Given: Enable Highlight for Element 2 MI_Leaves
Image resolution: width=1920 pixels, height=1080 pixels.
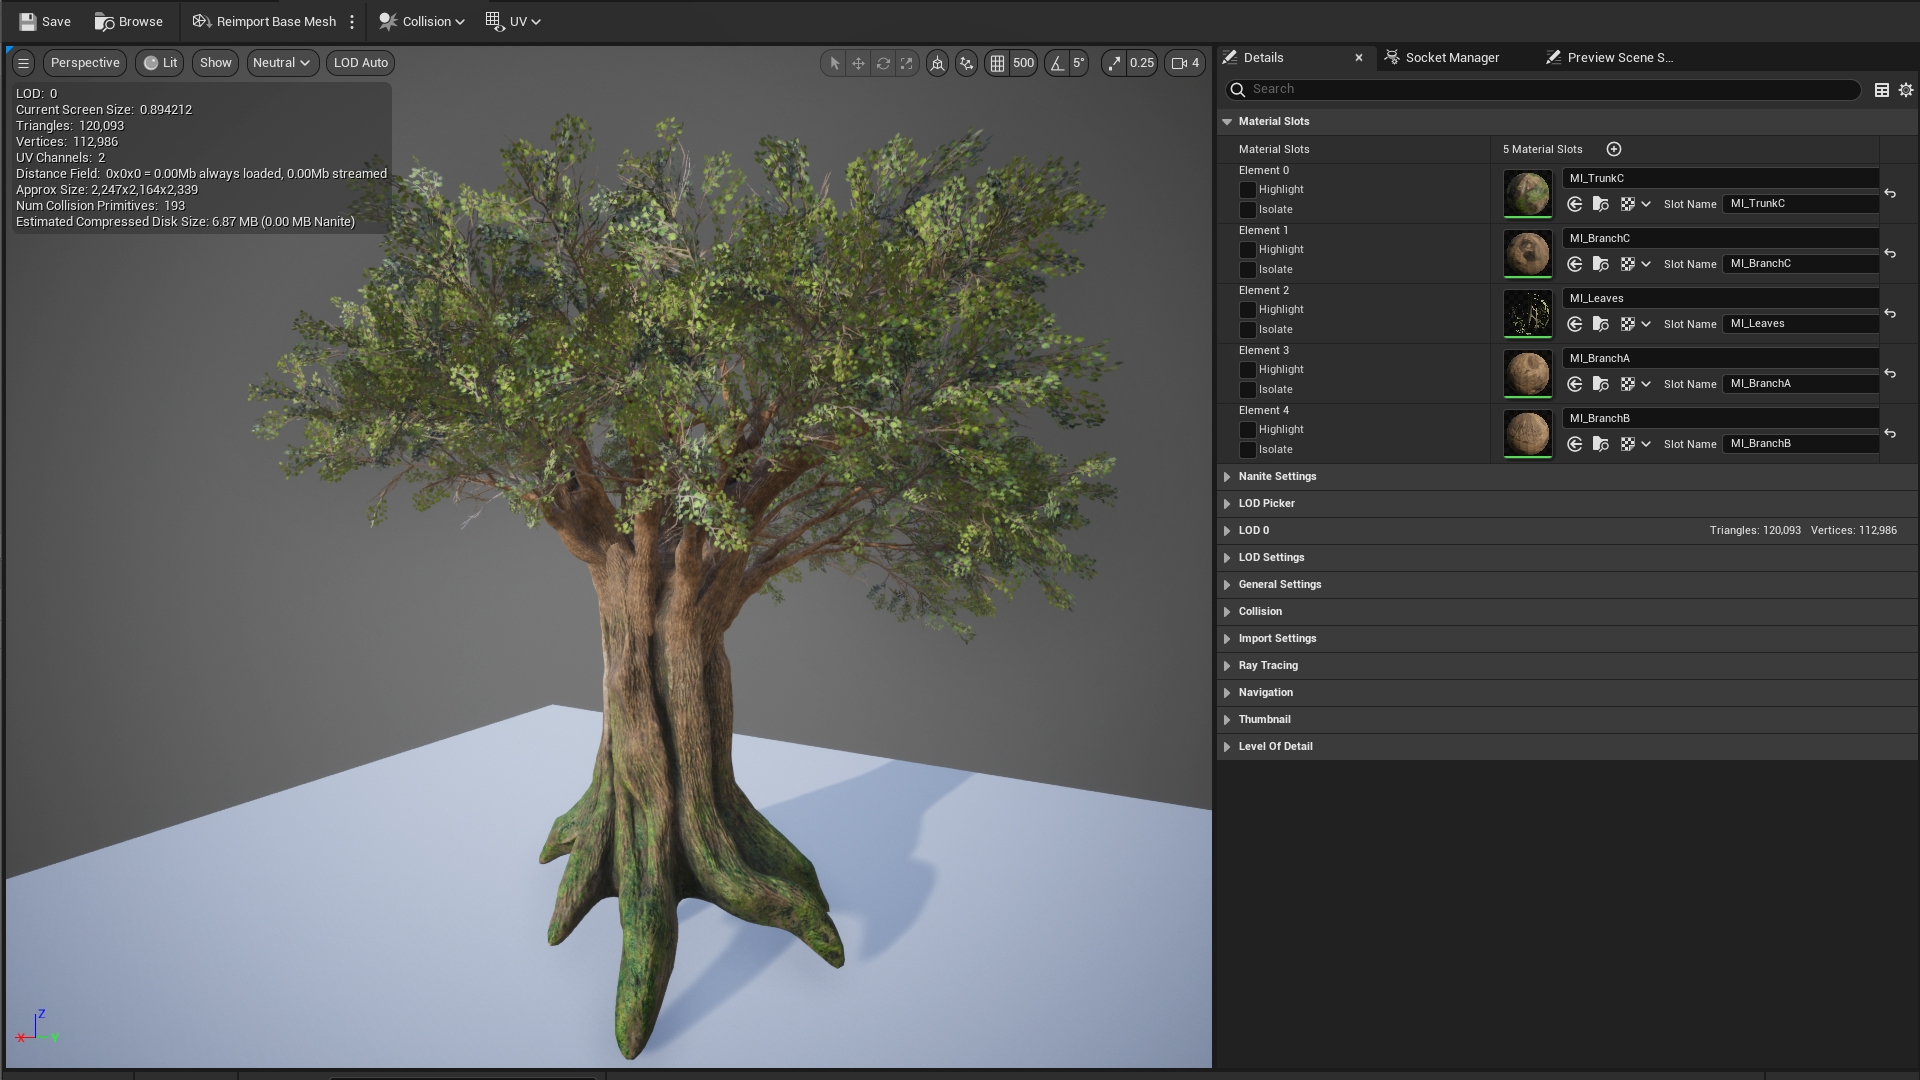Looking at the screenshot, I should pyautogui.click(x=1247, y=310).
